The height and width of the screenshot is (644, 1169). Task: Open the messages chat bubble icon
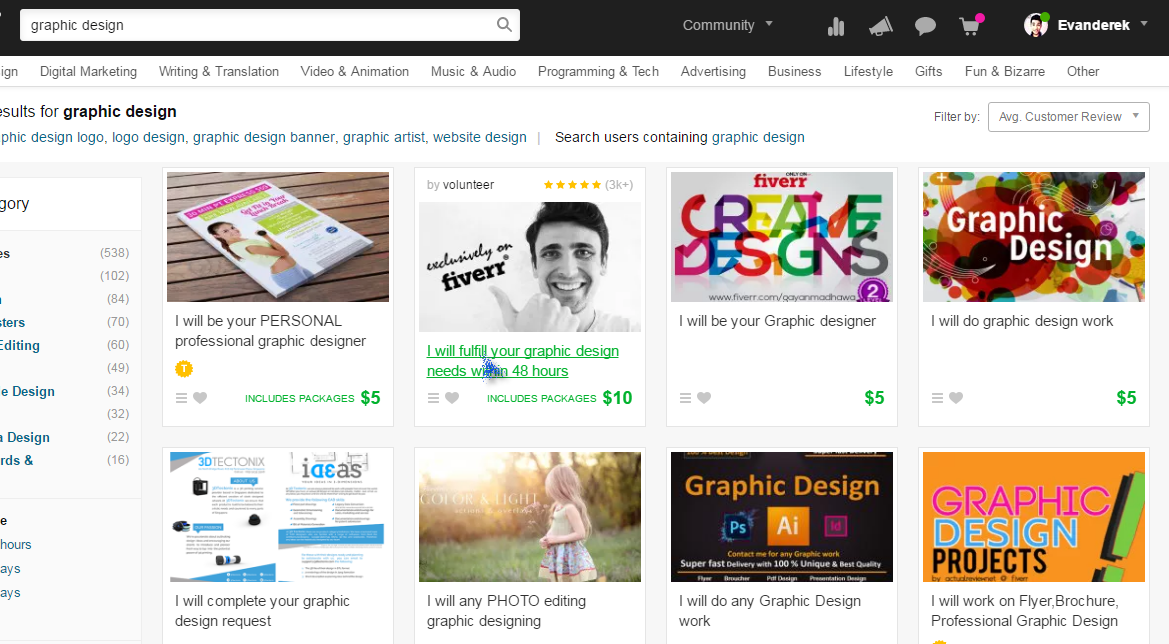(925, 27)
